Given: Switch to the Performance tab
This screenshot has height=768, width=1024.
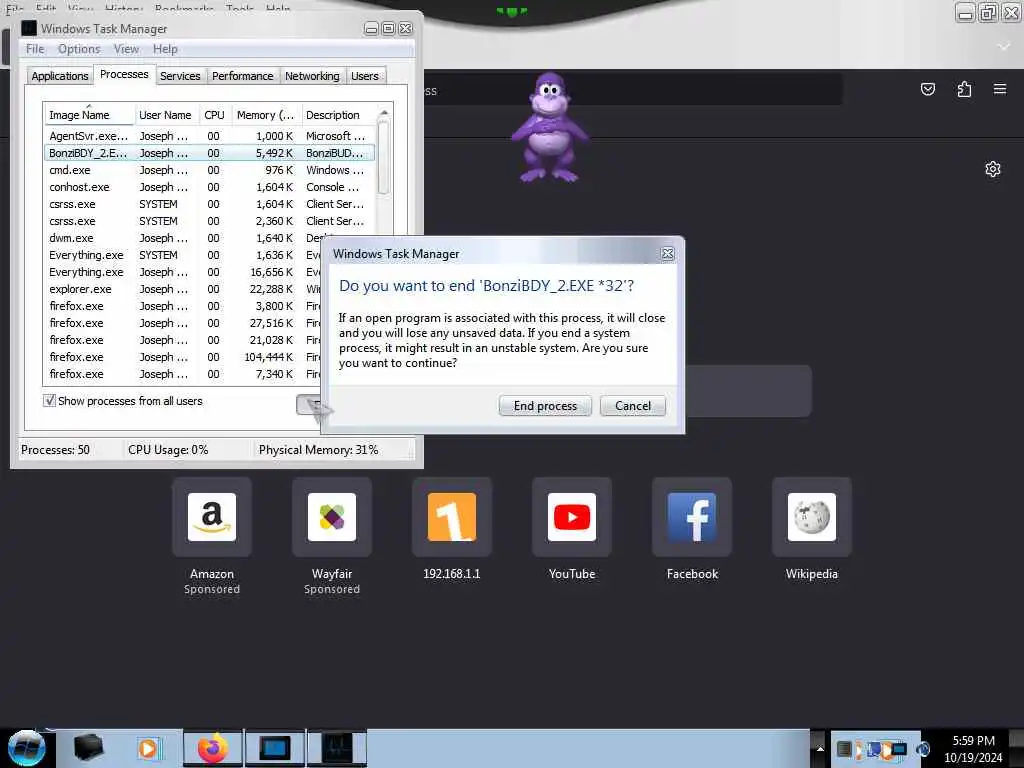Looking at the screenshot, I should click(x=242, y=76).
